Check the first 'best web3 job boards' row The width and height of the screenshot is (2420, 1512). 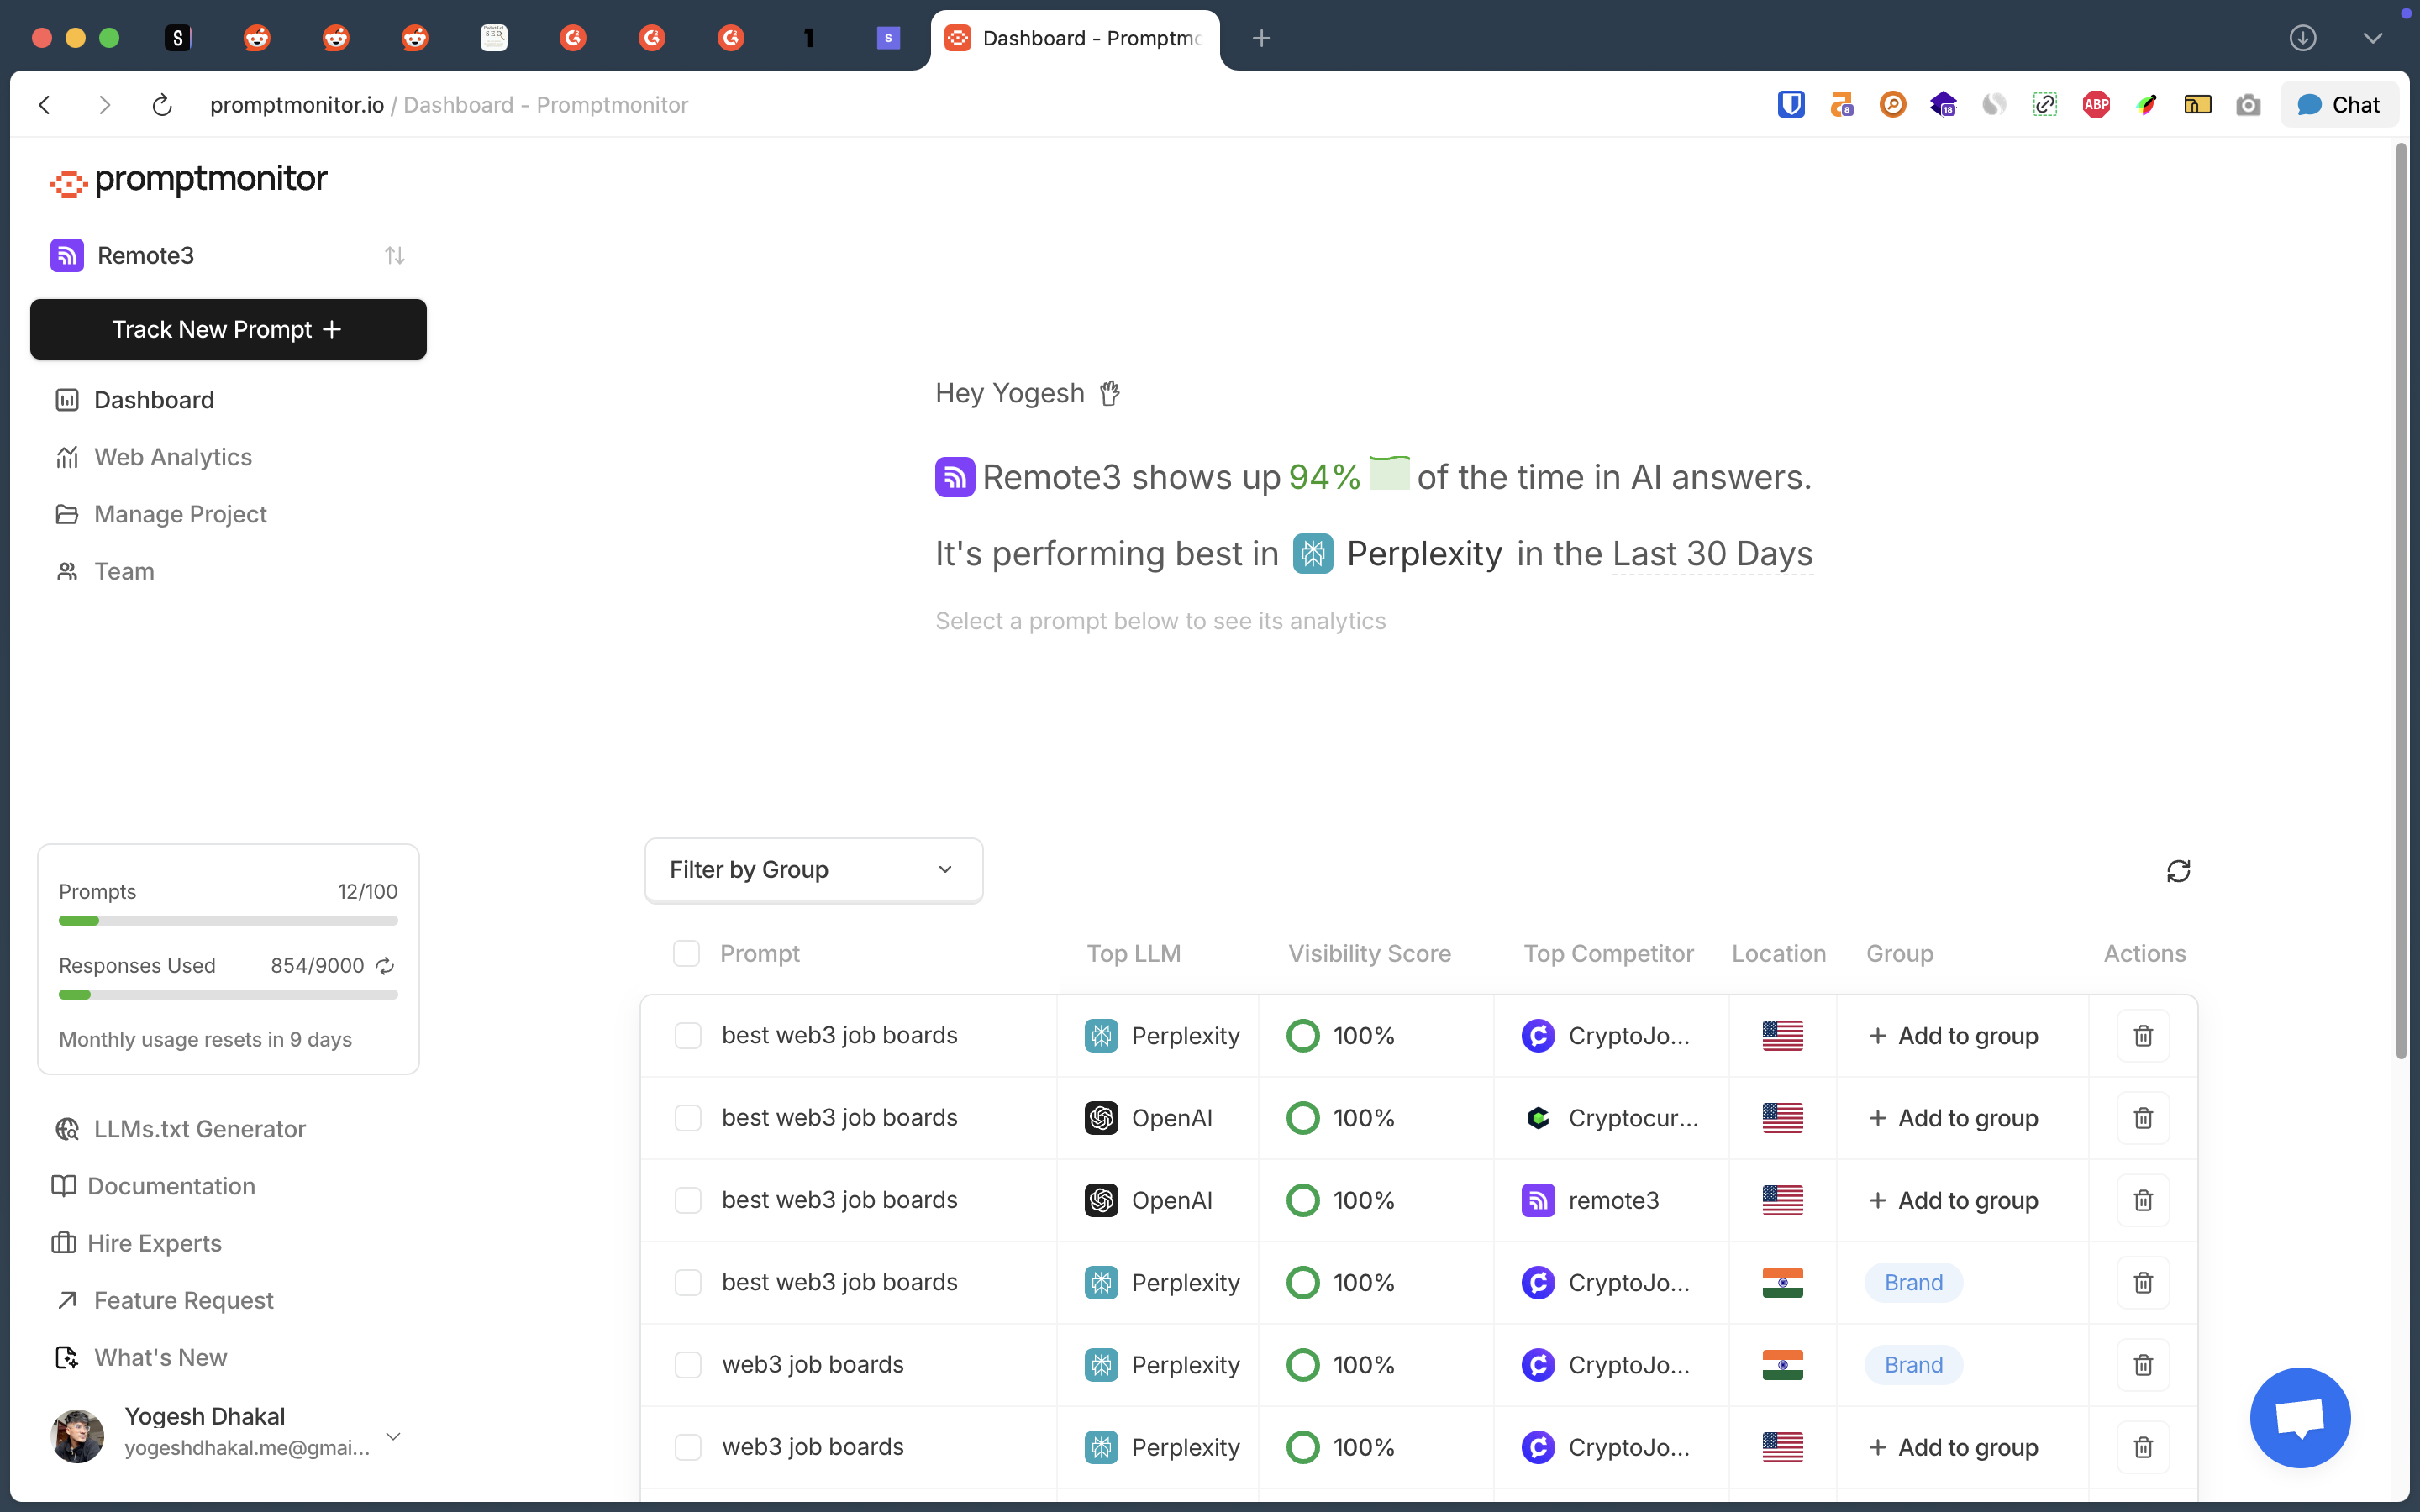(x=688, y=1036)
